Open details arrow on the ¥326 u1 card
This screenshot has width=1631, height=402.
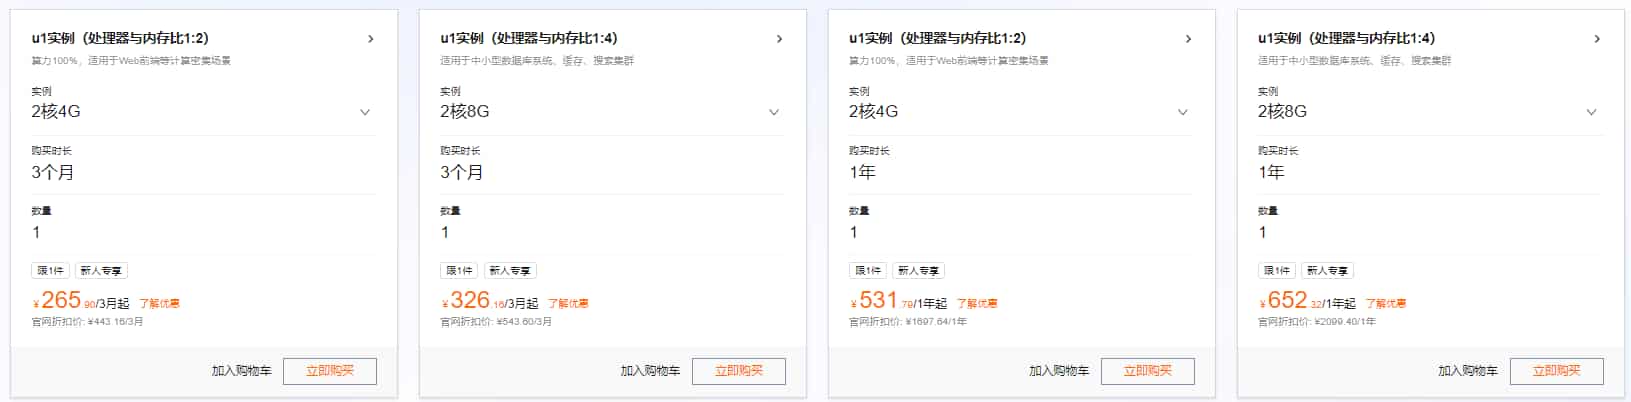[x=780, y=39]
